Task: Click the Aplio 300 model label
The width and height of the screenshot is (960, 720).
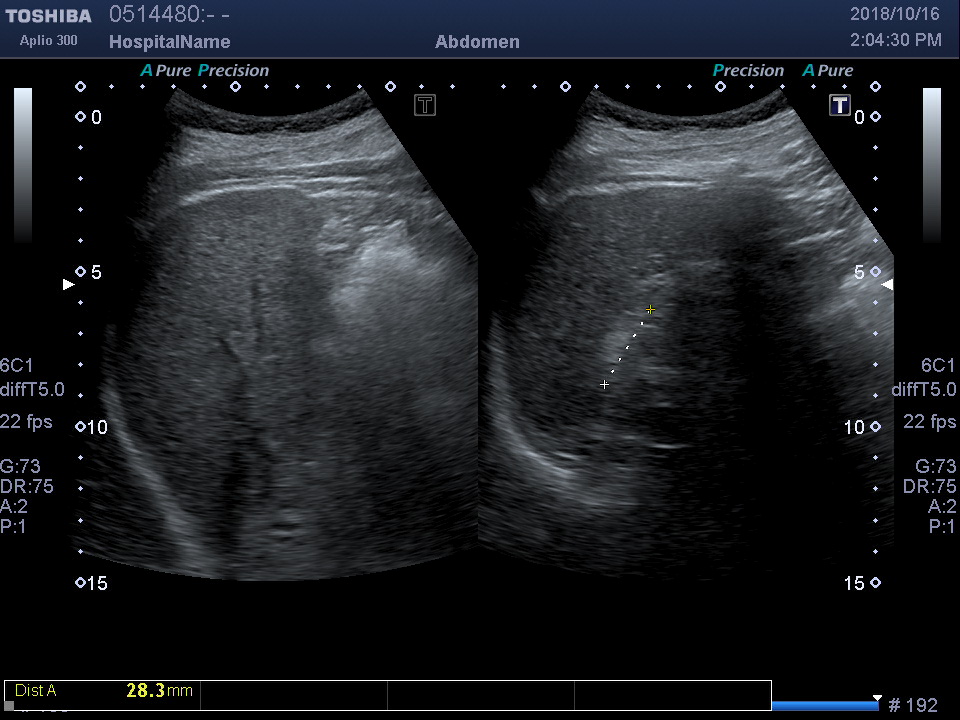Action: coord(48,40)
